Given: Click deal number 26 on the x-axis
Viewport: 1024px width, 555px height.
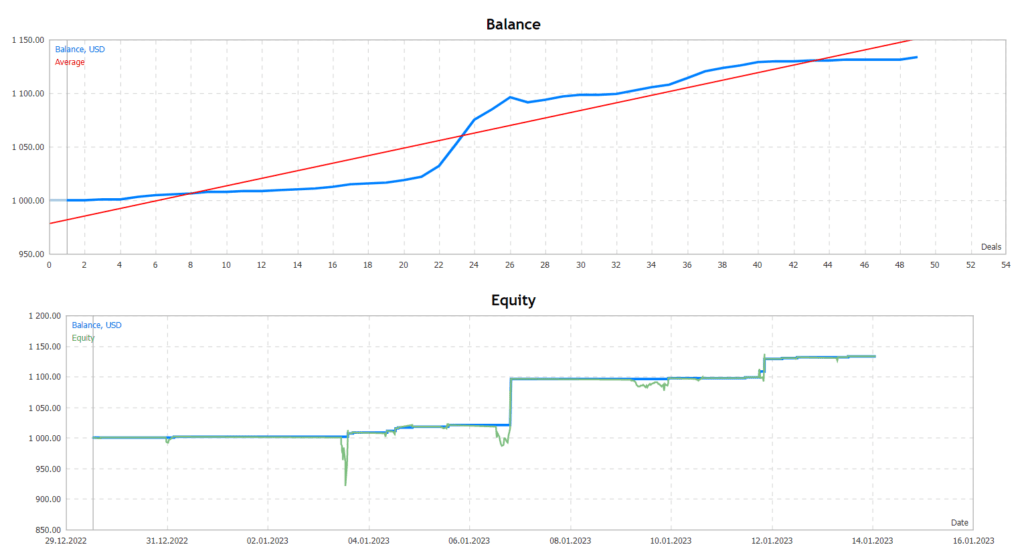Looking at the screenshot, I should tap(510, 265).
